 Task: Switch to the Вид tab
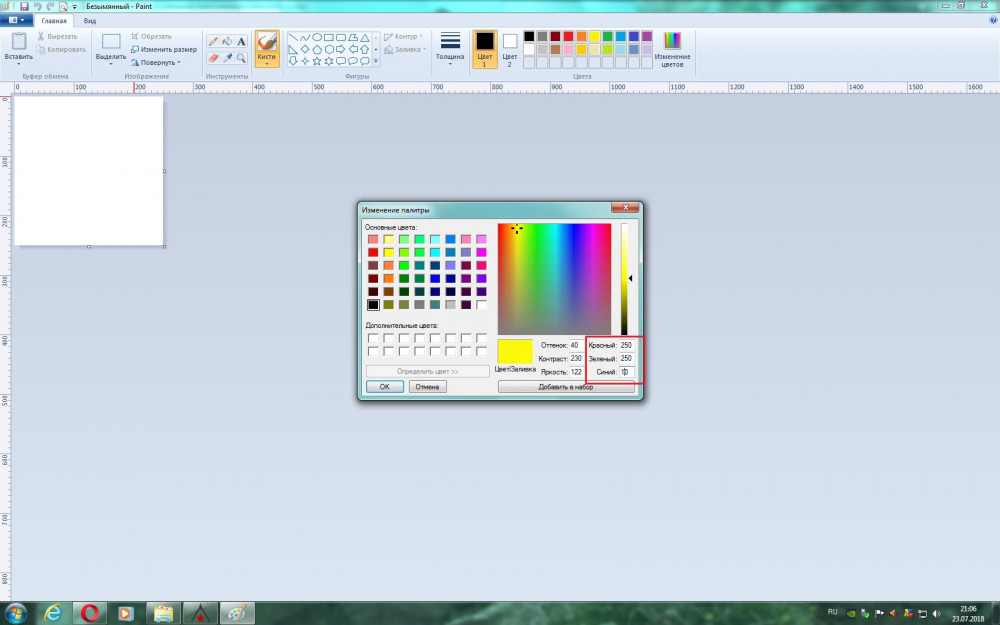(90, 20)
